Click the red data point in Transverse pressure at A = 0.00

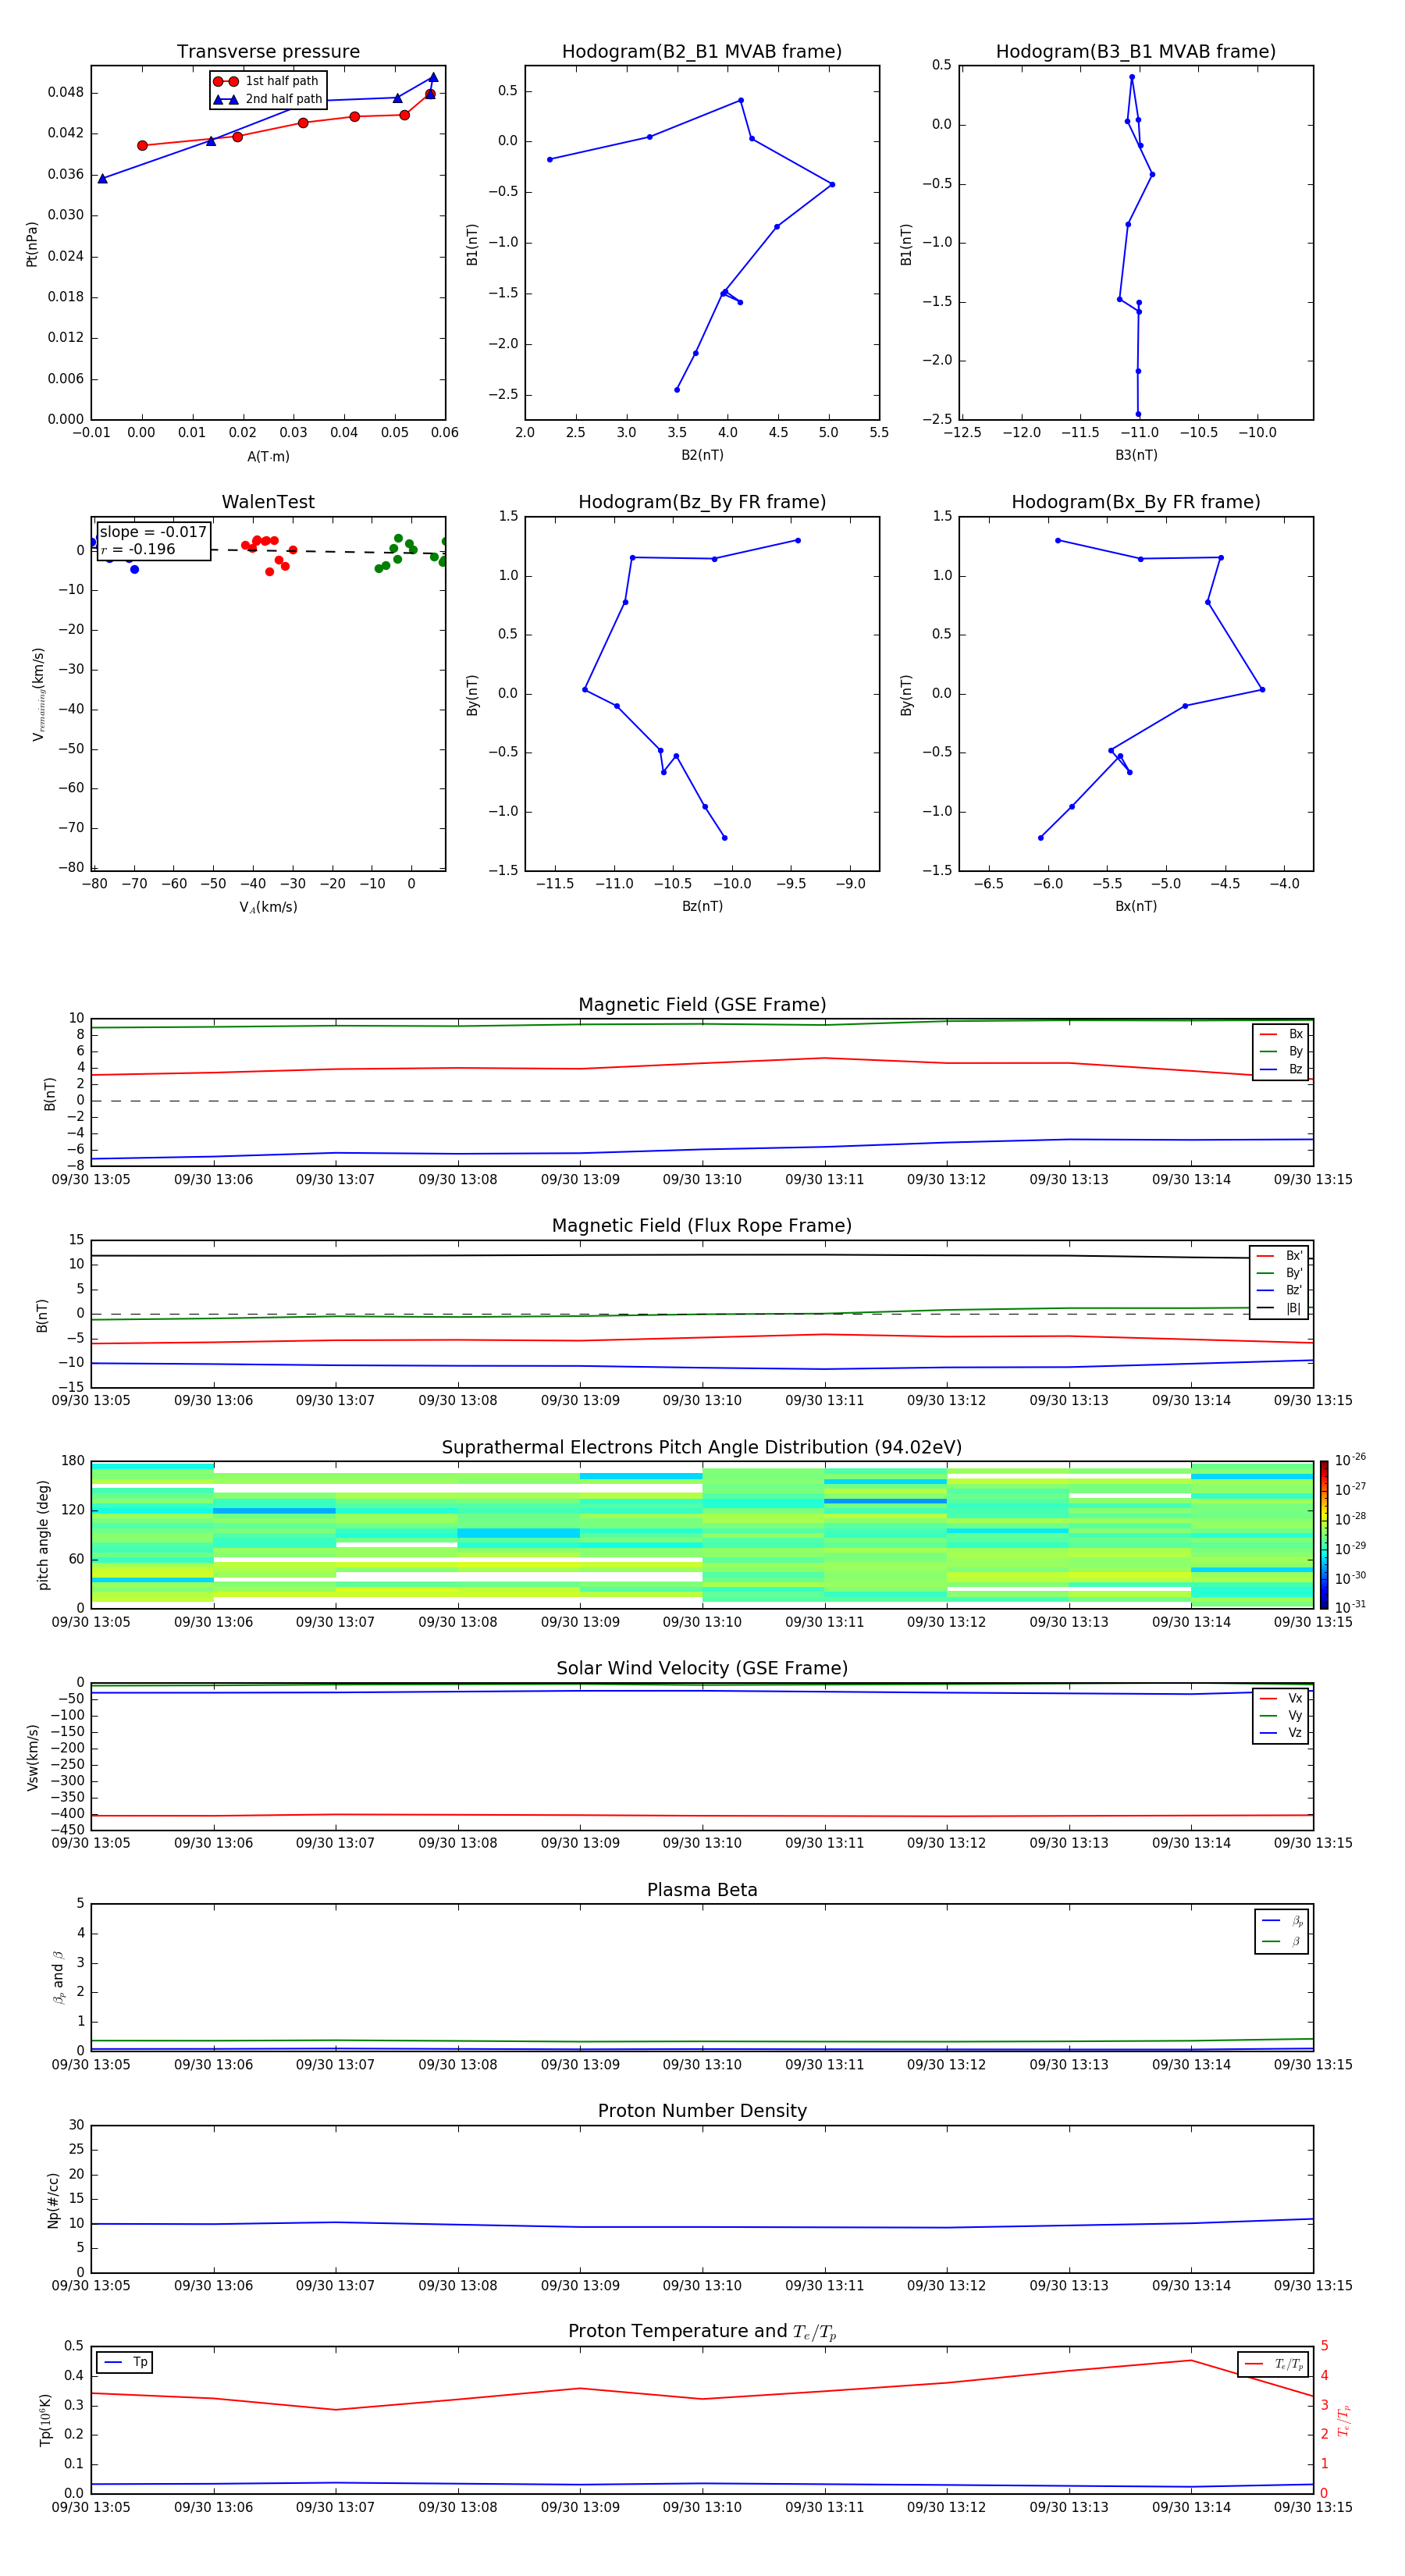tap(142, 146)
